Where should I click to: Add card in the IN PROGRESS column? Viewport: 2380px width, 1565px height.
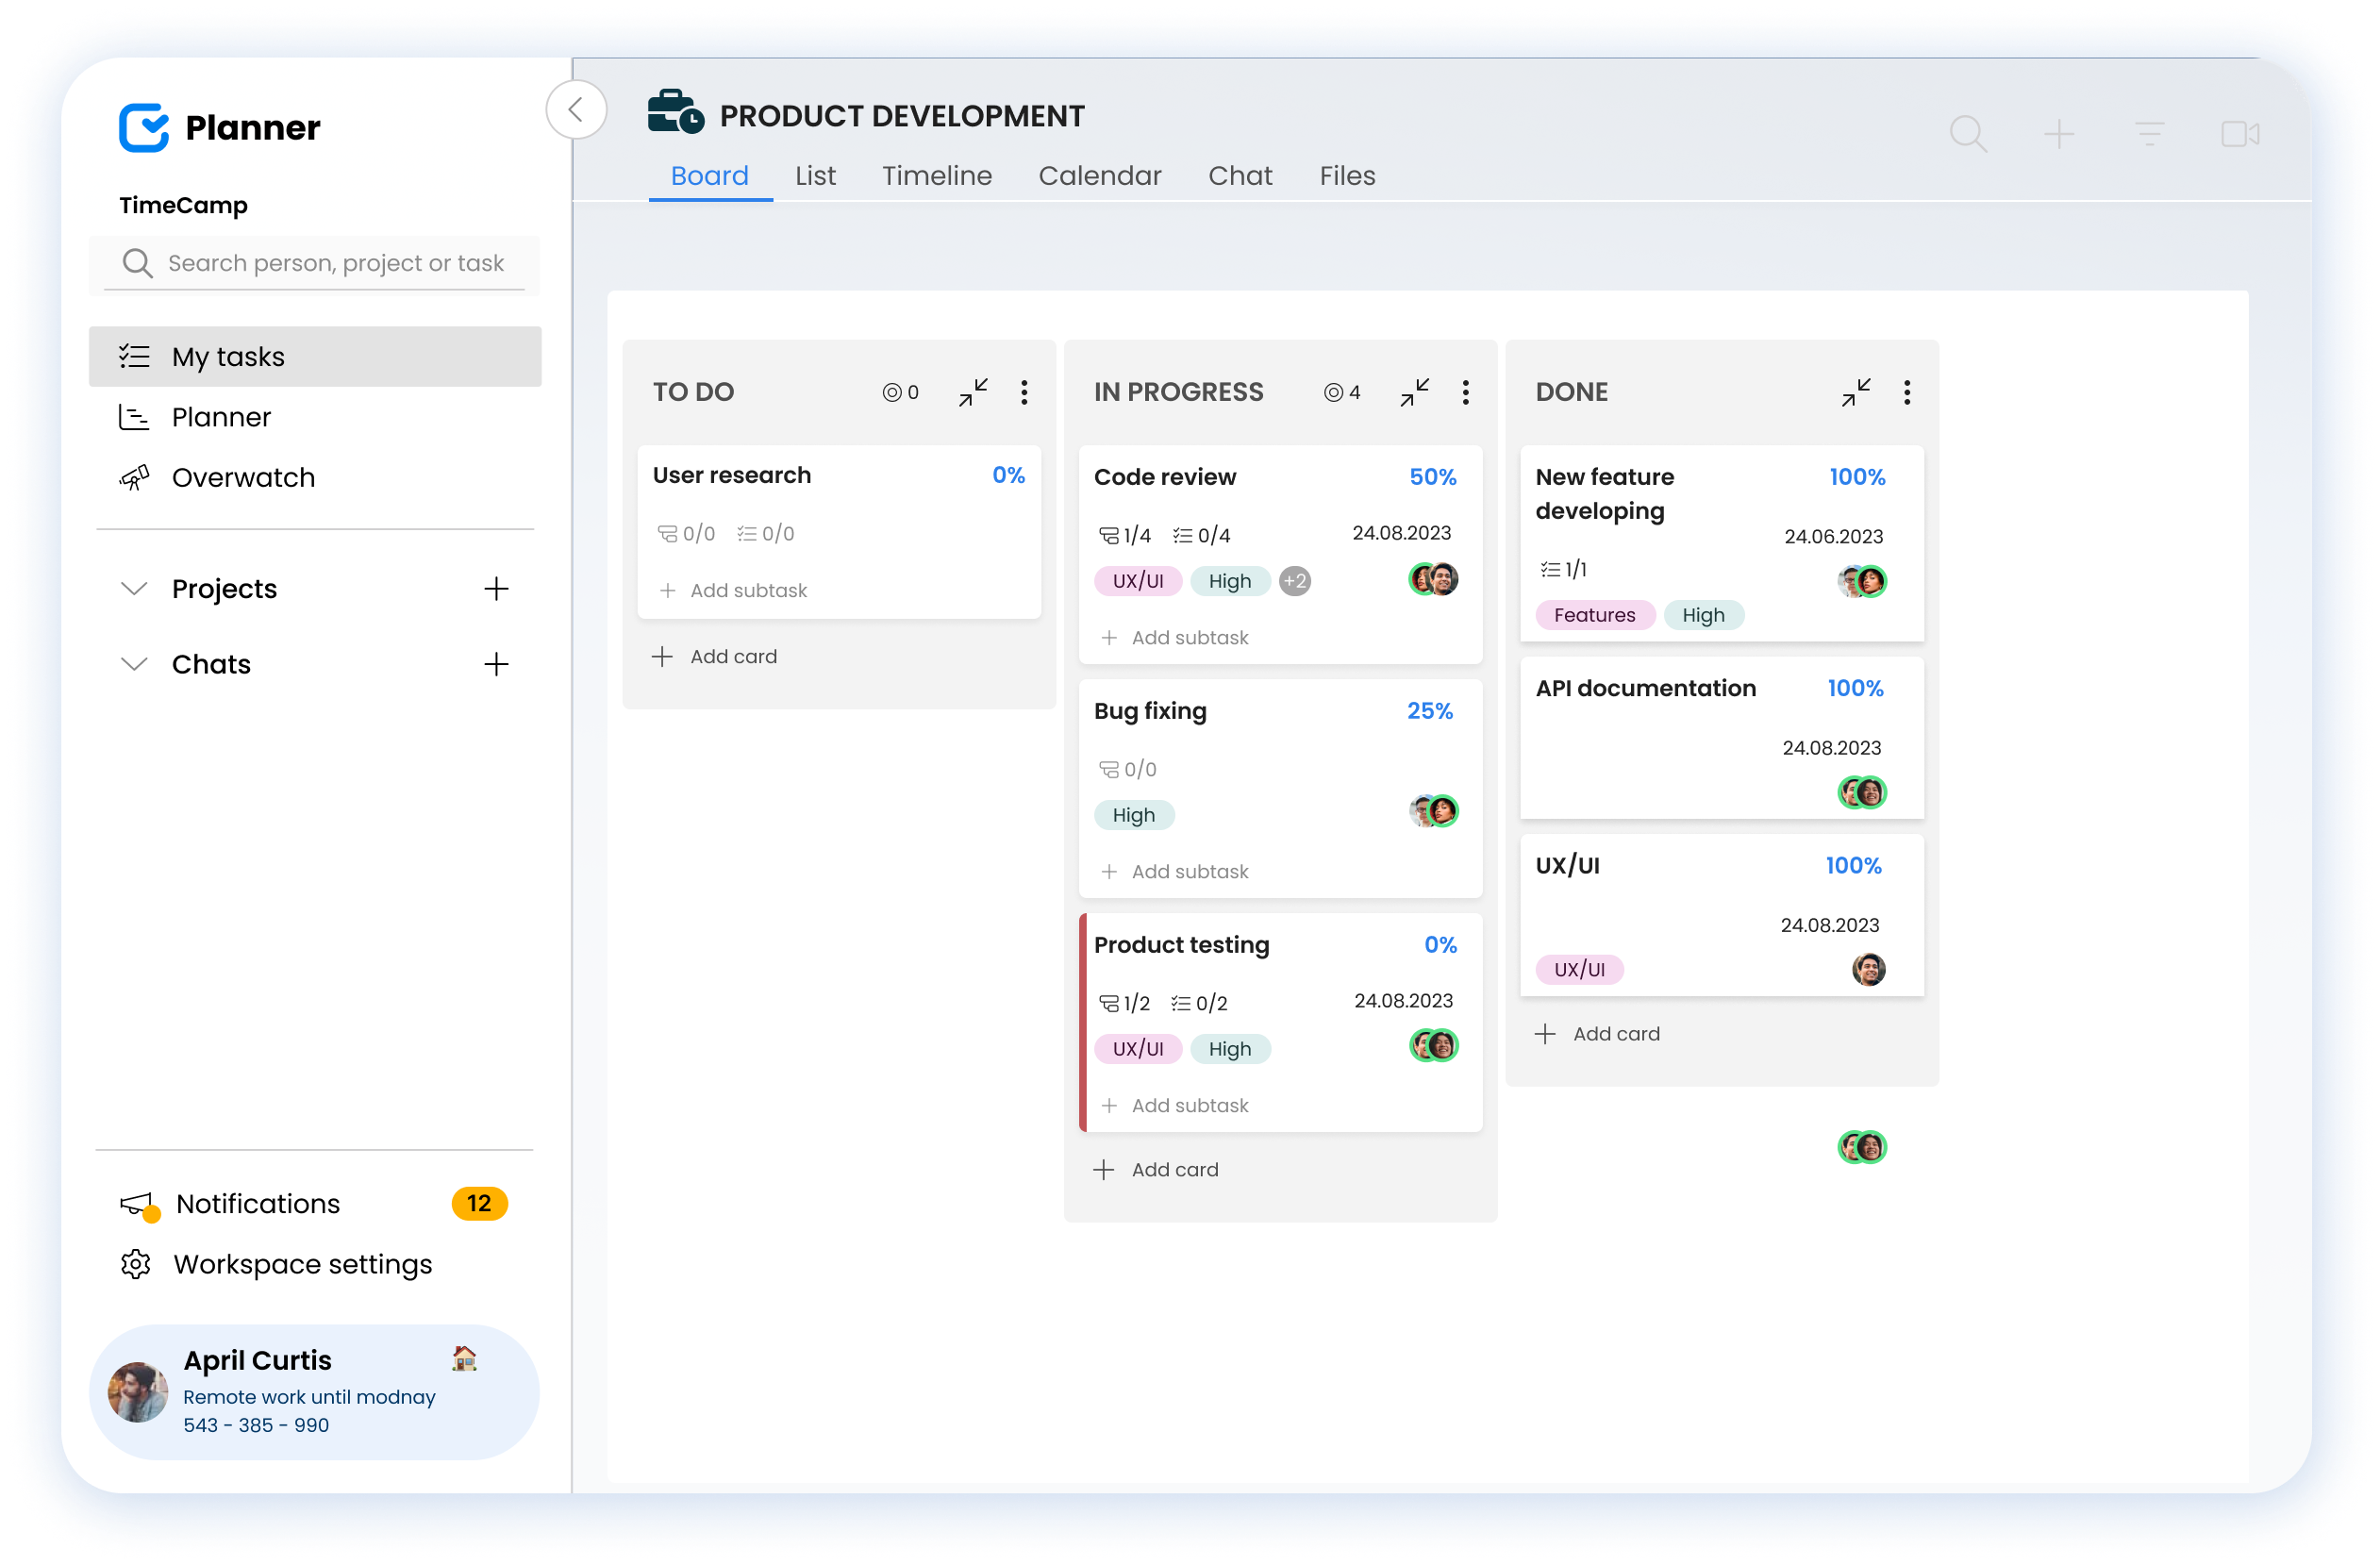click(x=1155, y=1170)
